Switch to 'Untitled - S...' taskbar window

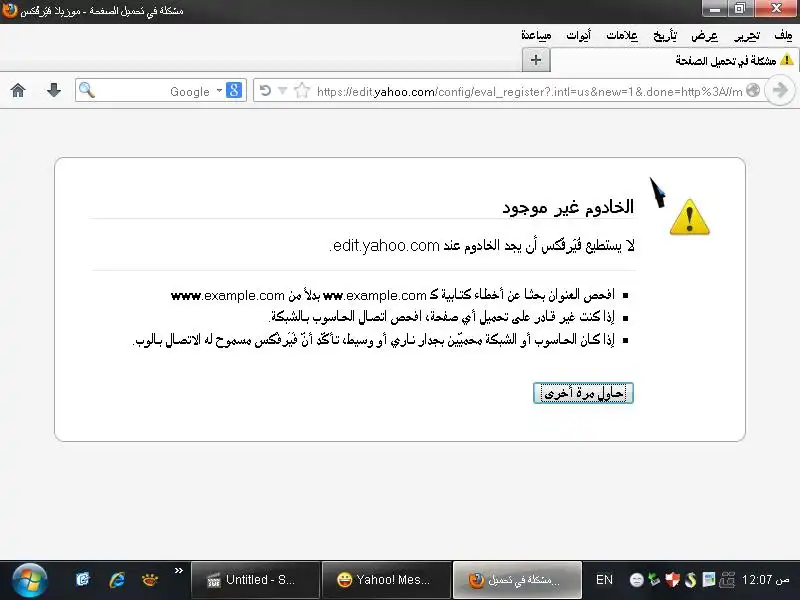click(x=256, y=580)
